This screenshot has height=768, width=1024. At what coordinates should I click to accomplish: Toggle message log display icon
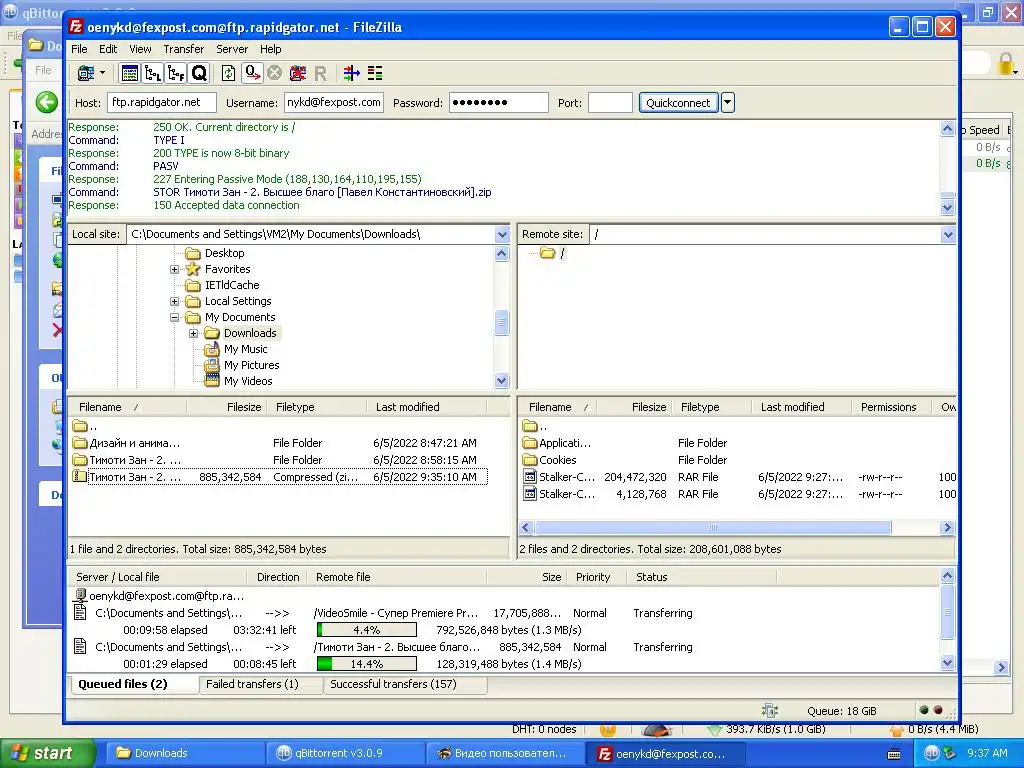tap(130, 73)
